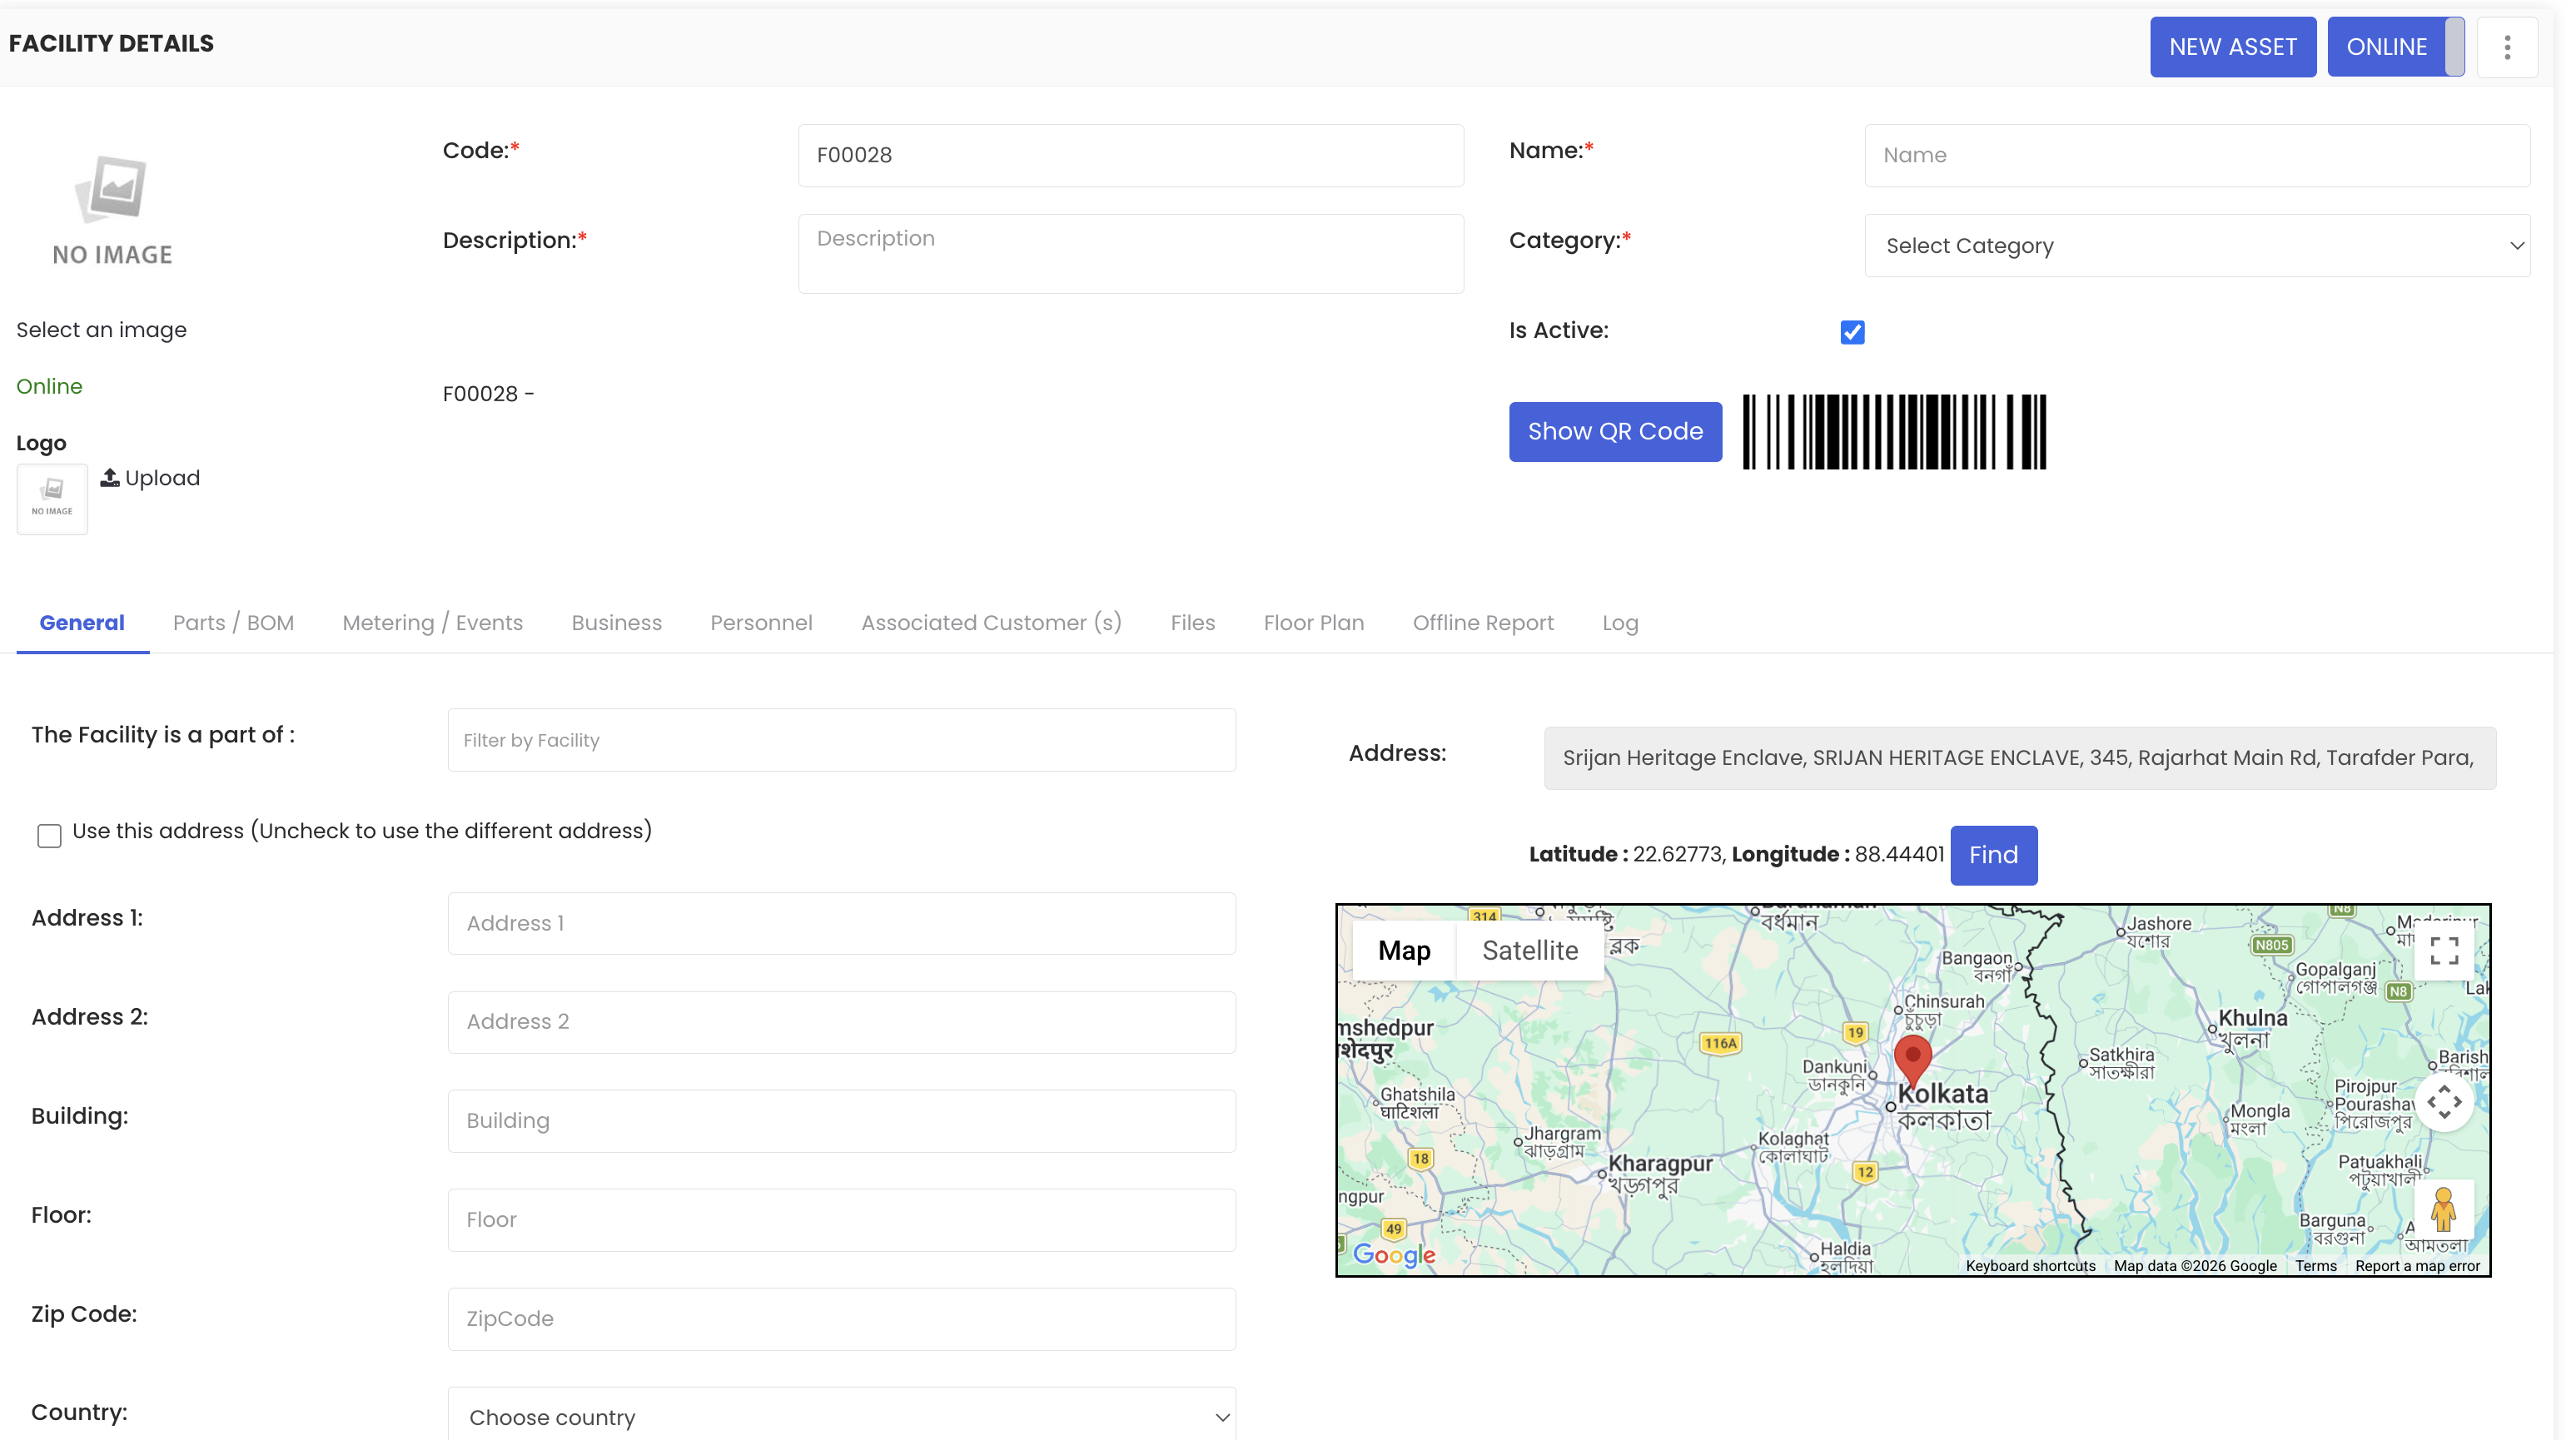The width and height of the screenshot is (2576, 1440).
Task: Open the Floor Plan tab
Action: click(1313, 623)
